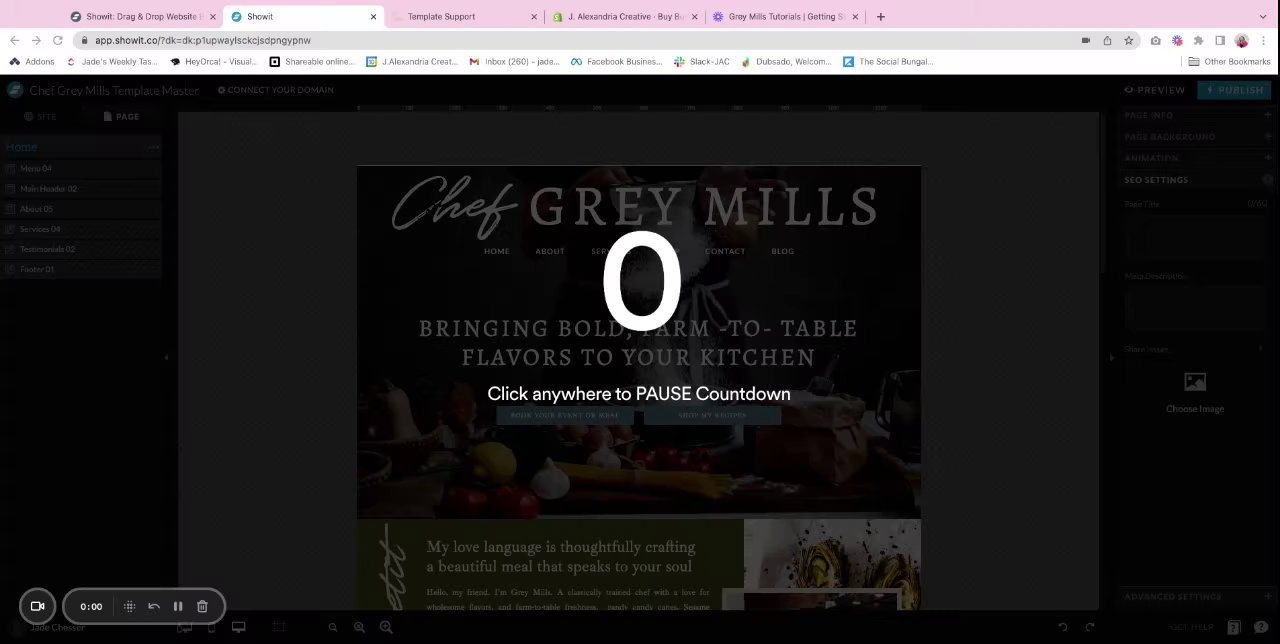Screen dimensions: 1280x644
Task: Grab the Loom control bar grip icon
Action: click(x=129, y=606)
